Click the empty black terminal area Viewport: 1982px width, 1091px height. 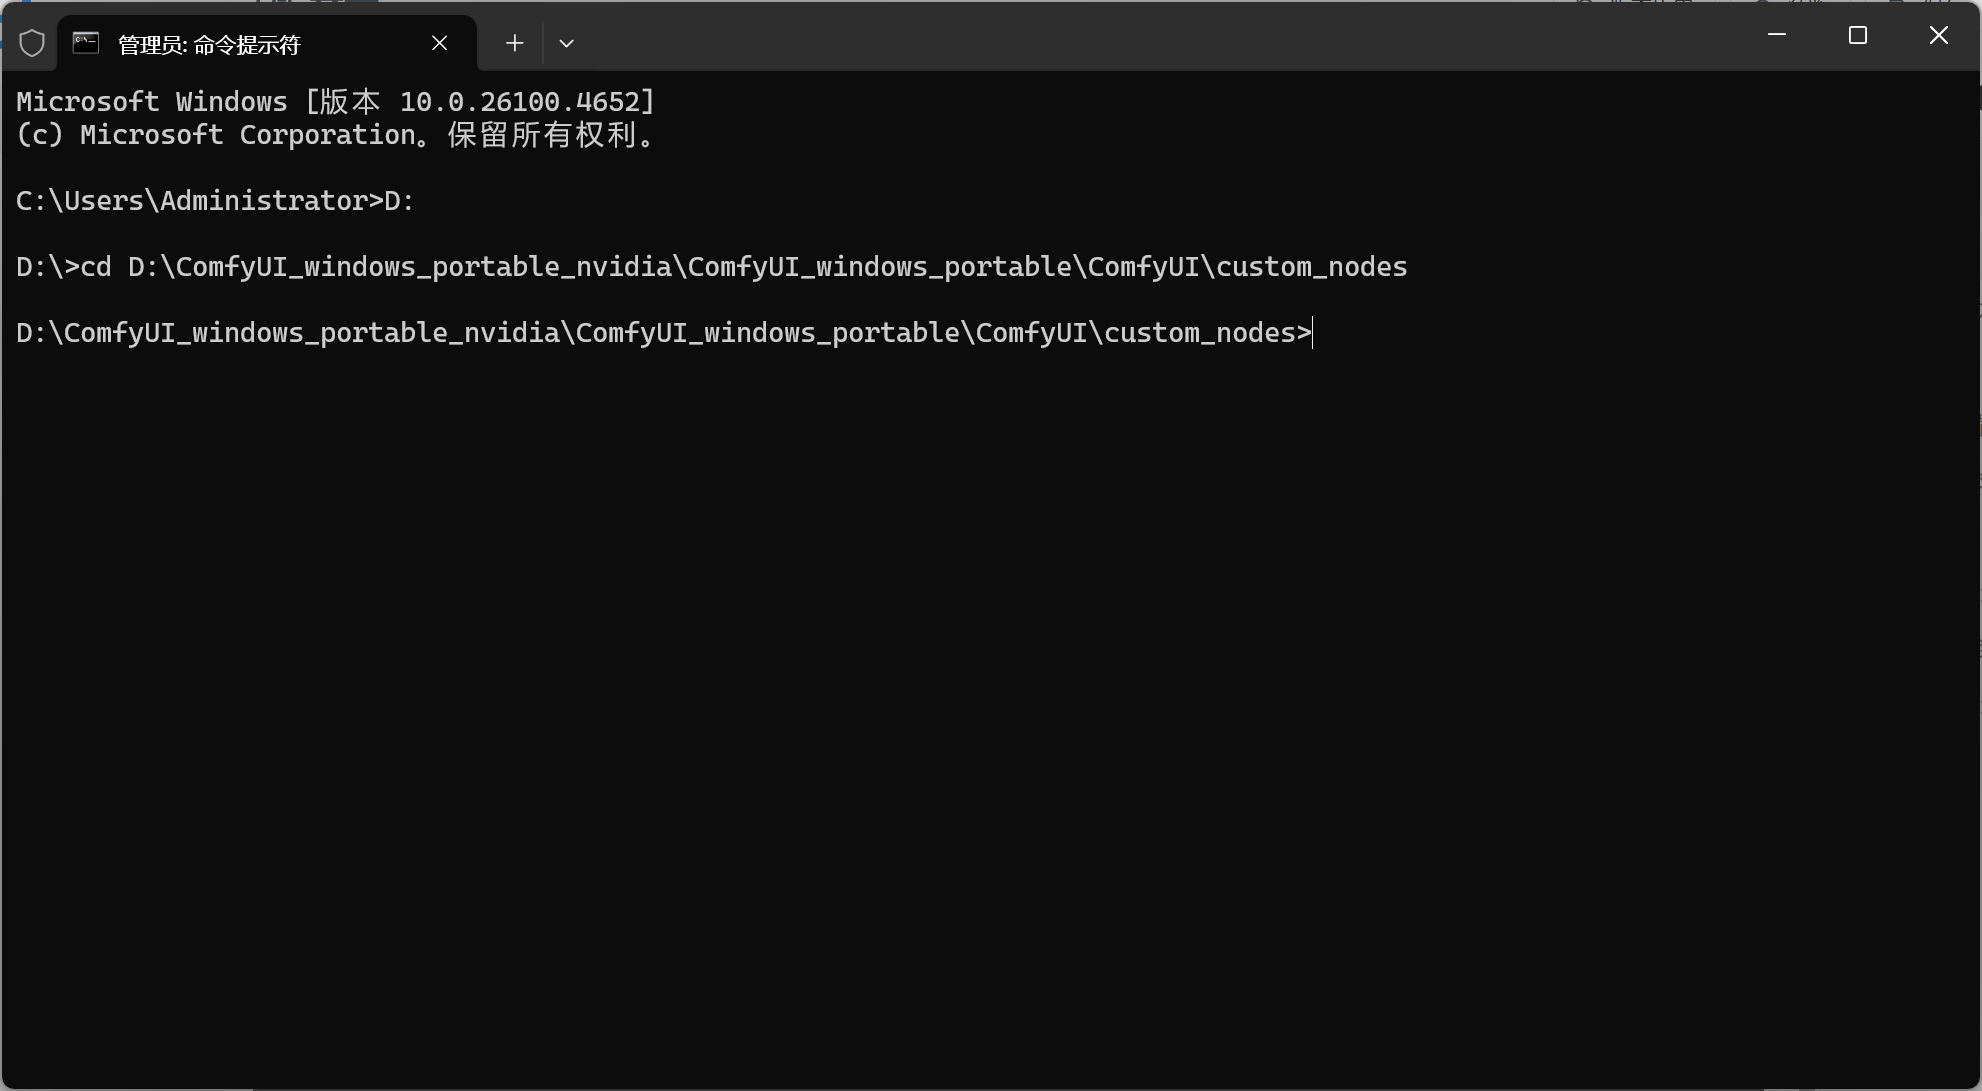point(990,700)
